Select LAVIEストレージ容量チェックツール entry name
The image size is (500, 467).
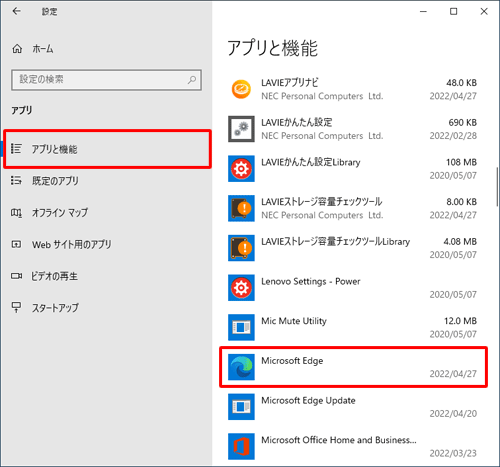(322, 202)
